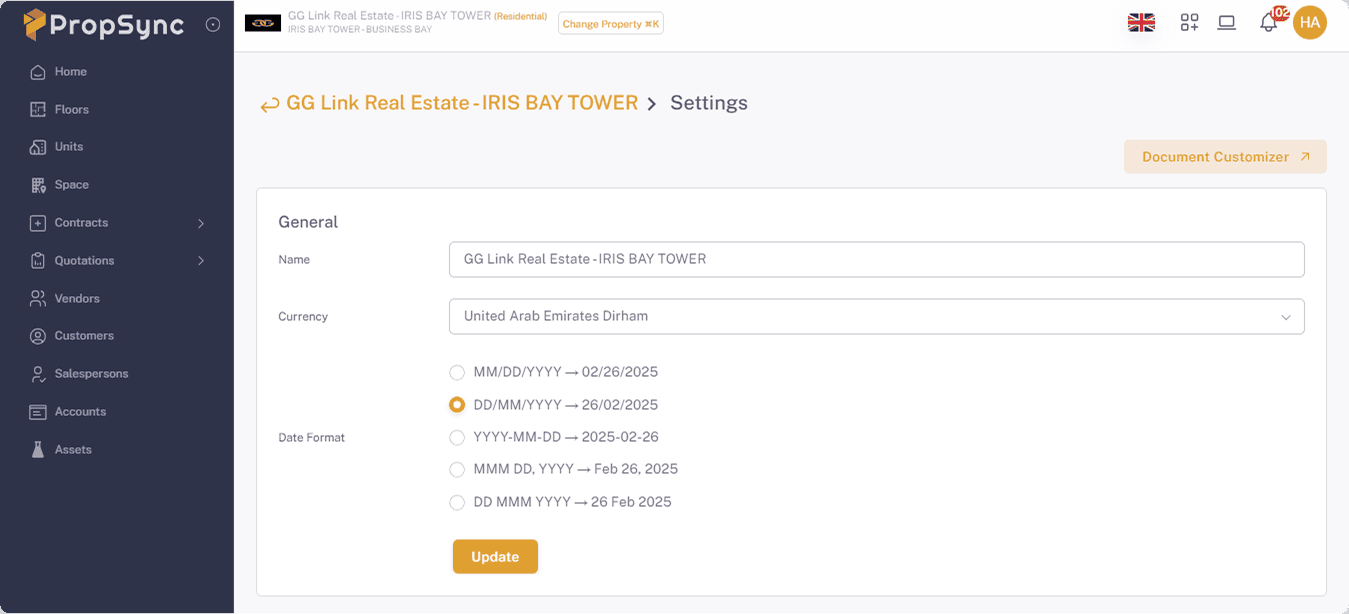The height and width of the screenshot is (614, 1349).
Task: Select DD/MM/YYYY date format
Action: pyautogui.click(x=457, y=405)
